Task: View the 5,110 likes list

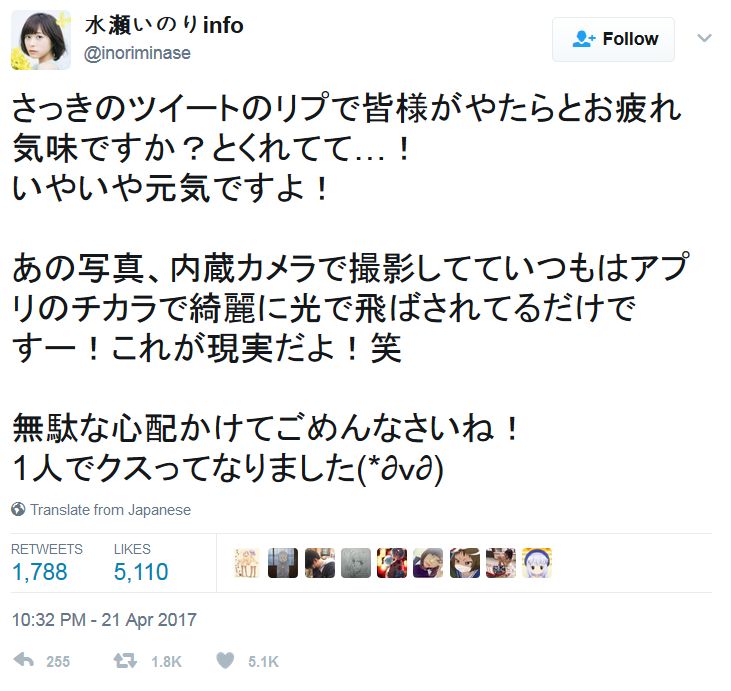Action: (x=143, y=571)
